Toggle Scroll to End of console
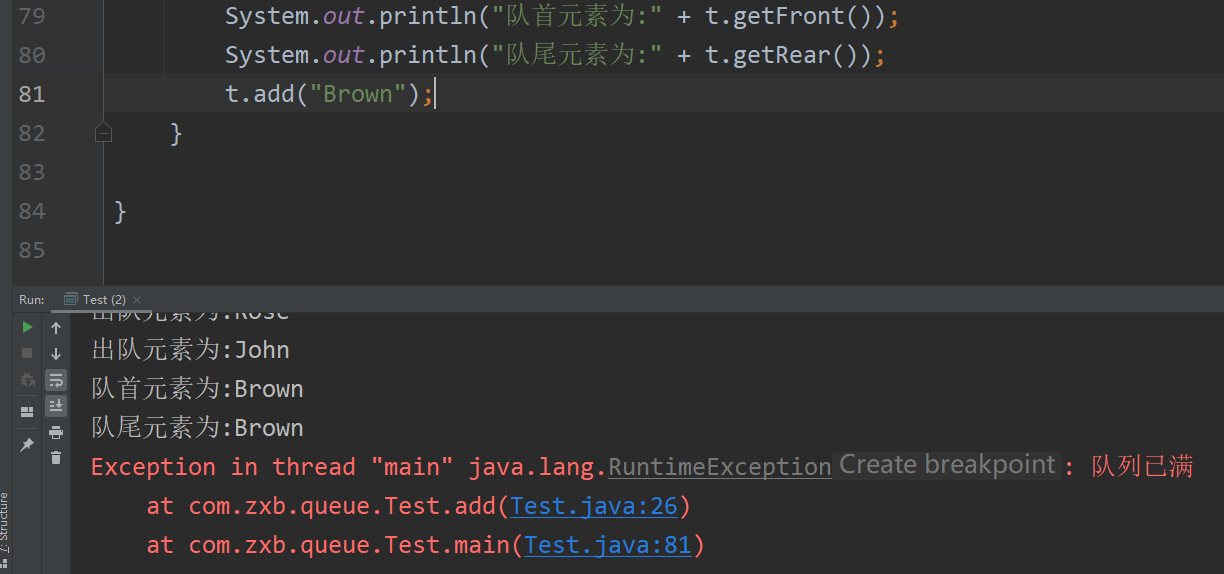The width and height of the screenshot is (1224, 574). 56,405
